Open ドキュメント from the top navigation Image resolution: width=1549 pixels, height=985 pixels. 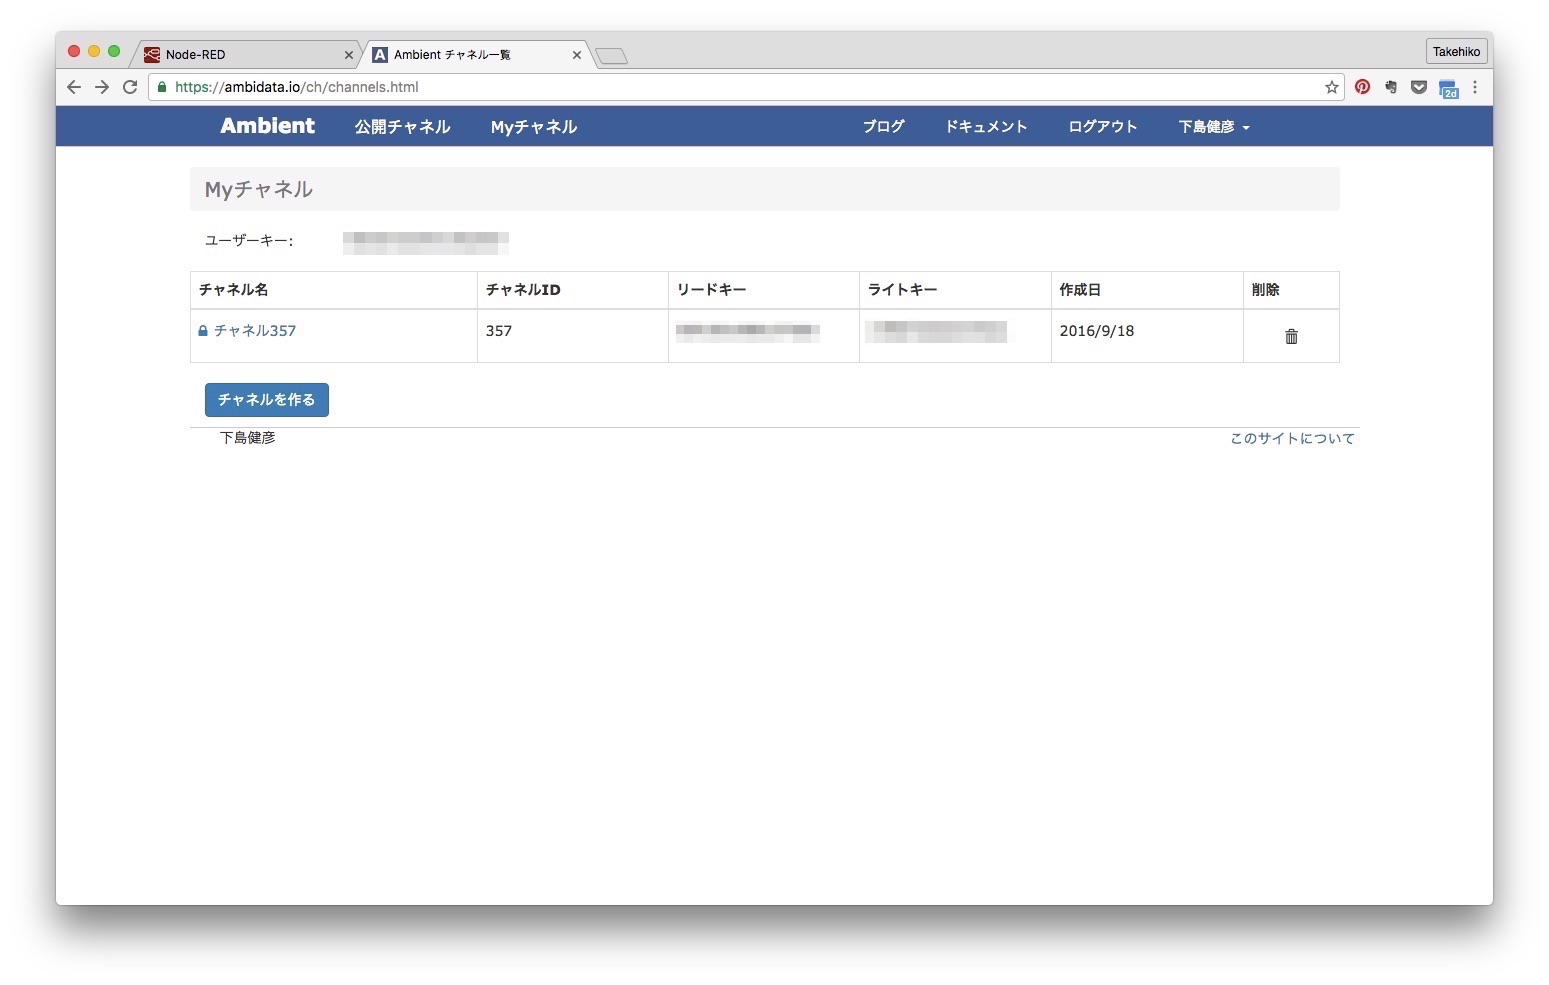(x=985, y=126)
